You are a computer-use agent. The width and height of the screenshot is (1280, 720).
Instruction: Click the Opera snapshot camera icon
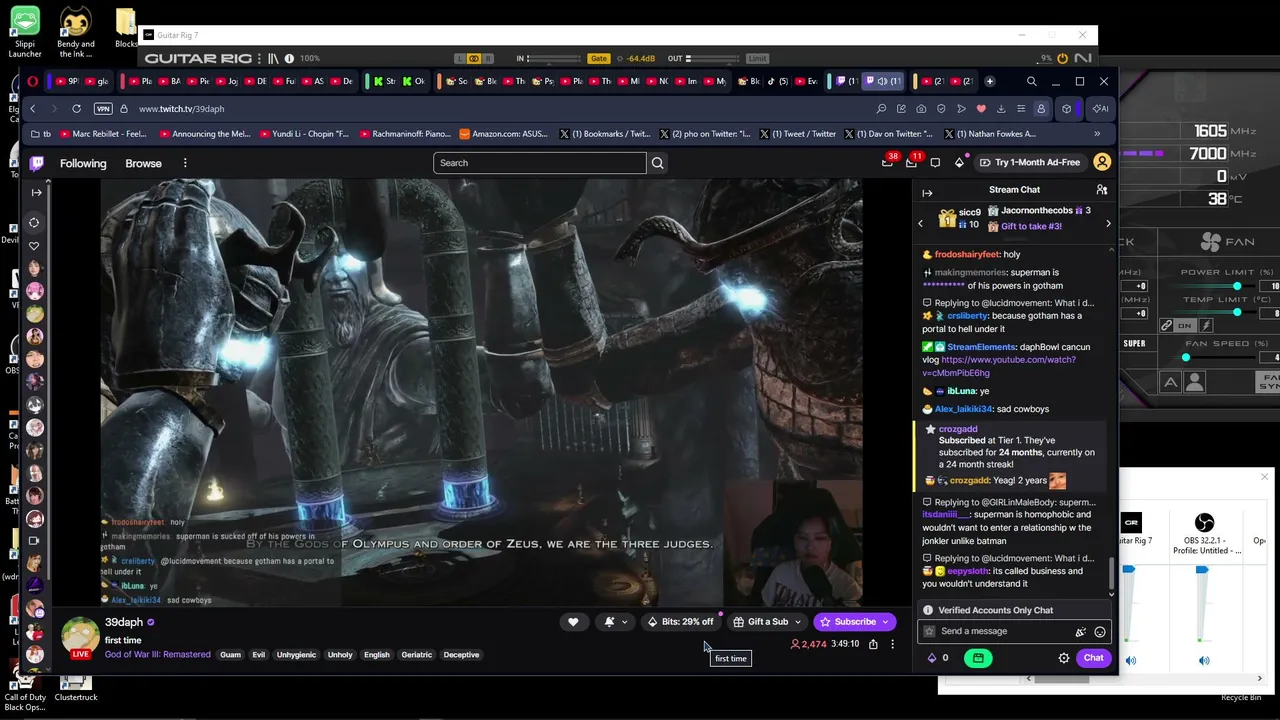coord(921,109)
